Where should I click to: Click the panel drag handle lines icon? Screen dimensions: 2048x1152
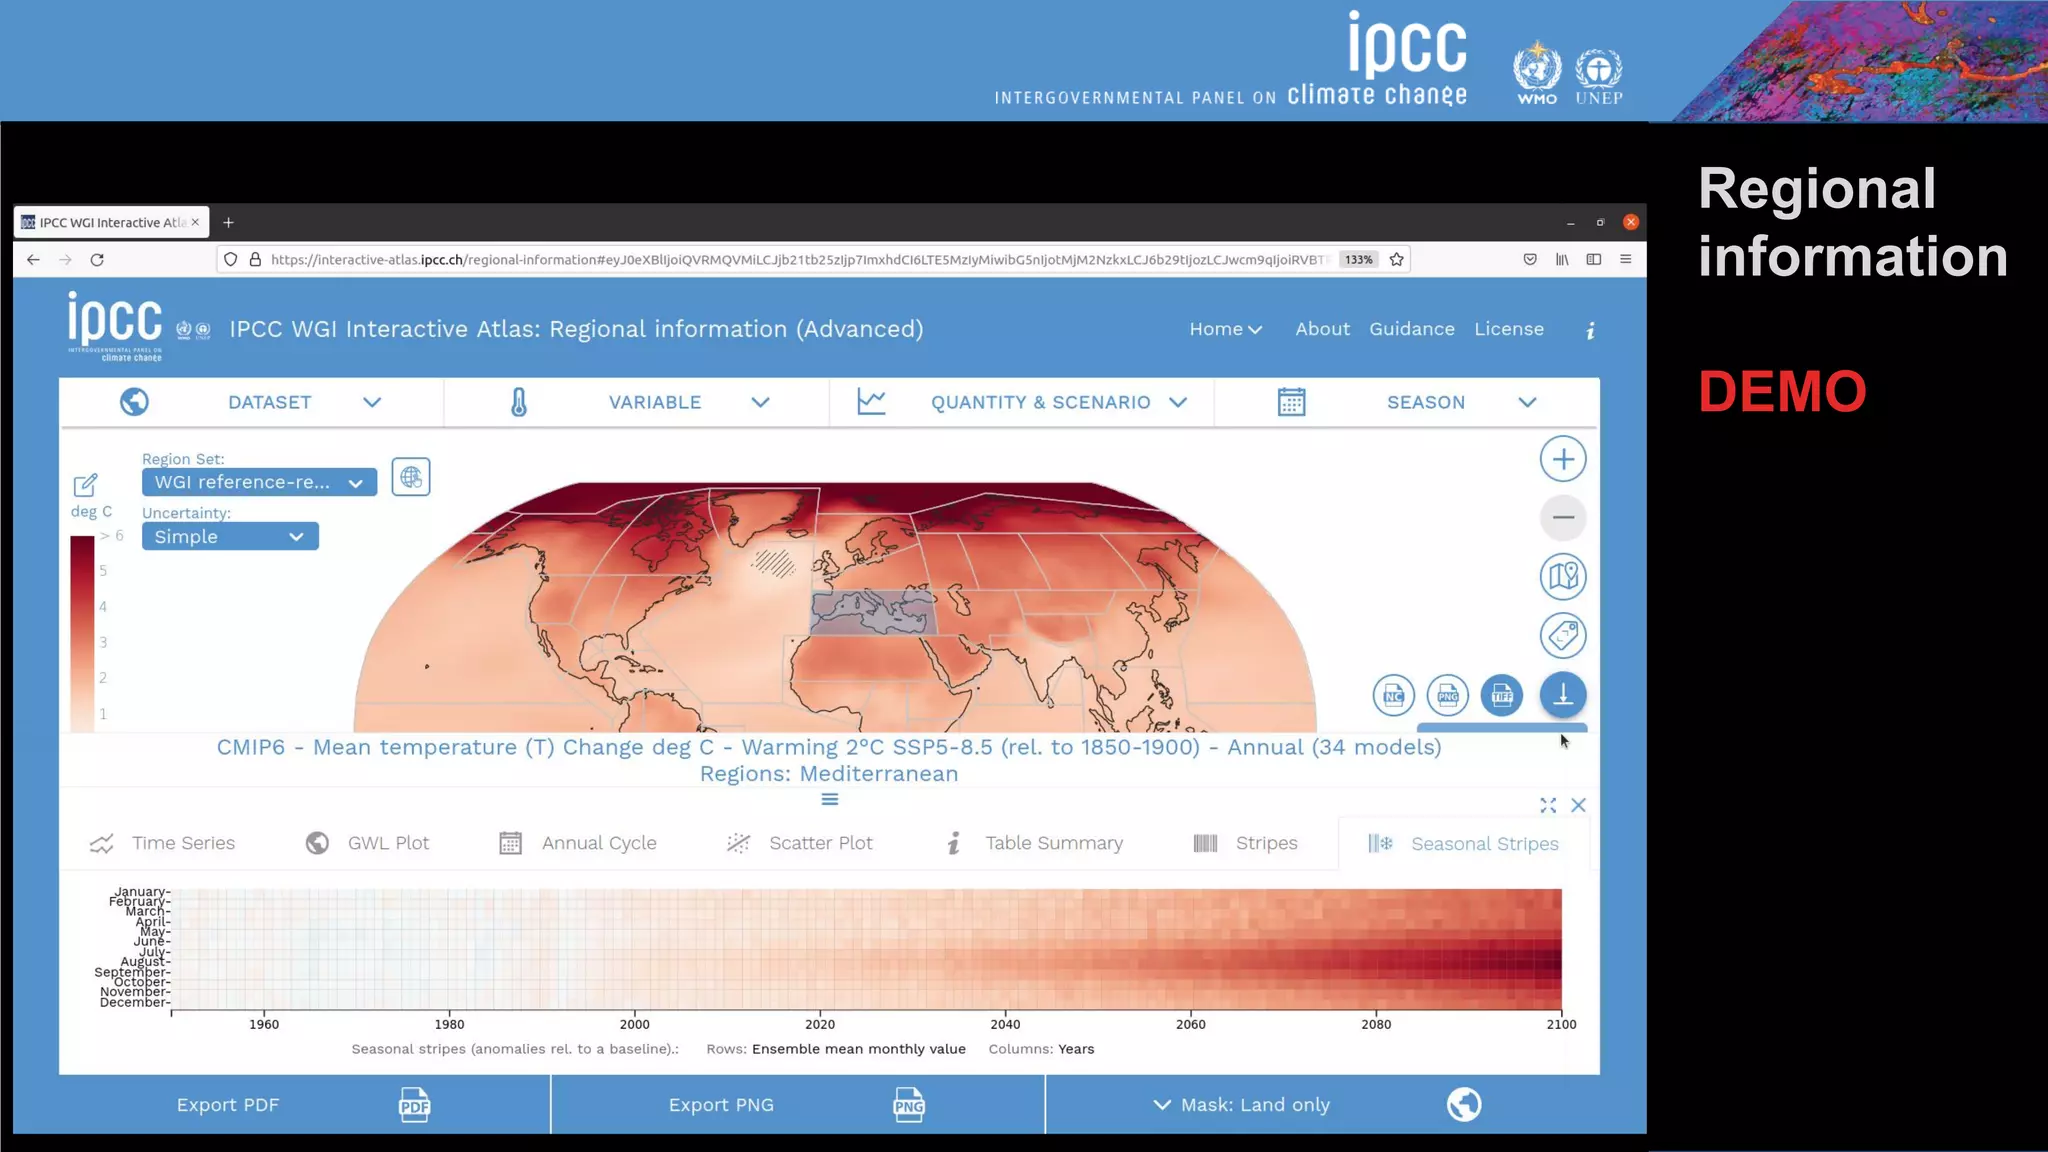point(829,799)
